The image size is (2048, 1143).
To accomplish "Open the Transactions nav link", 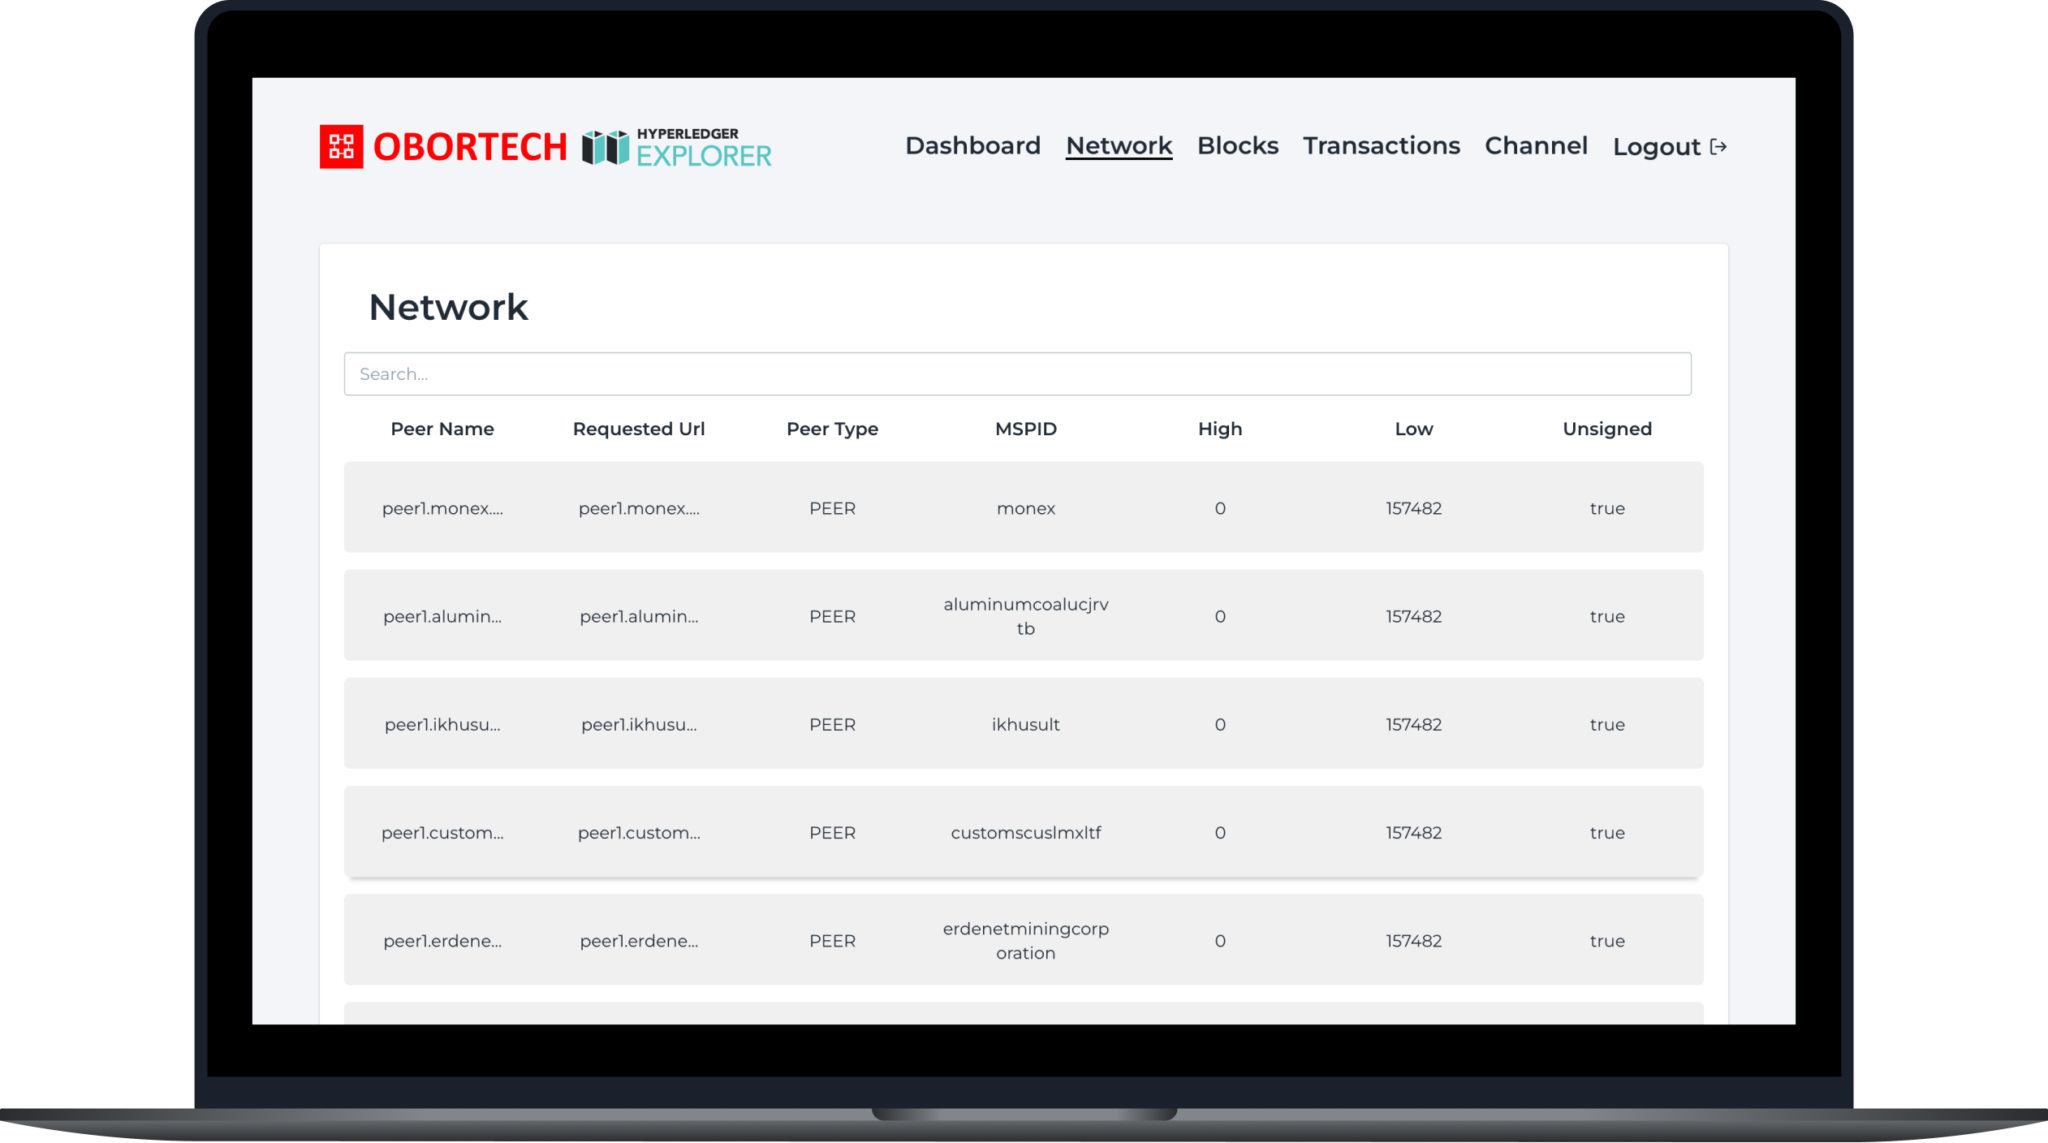I will coord(1381,146).
